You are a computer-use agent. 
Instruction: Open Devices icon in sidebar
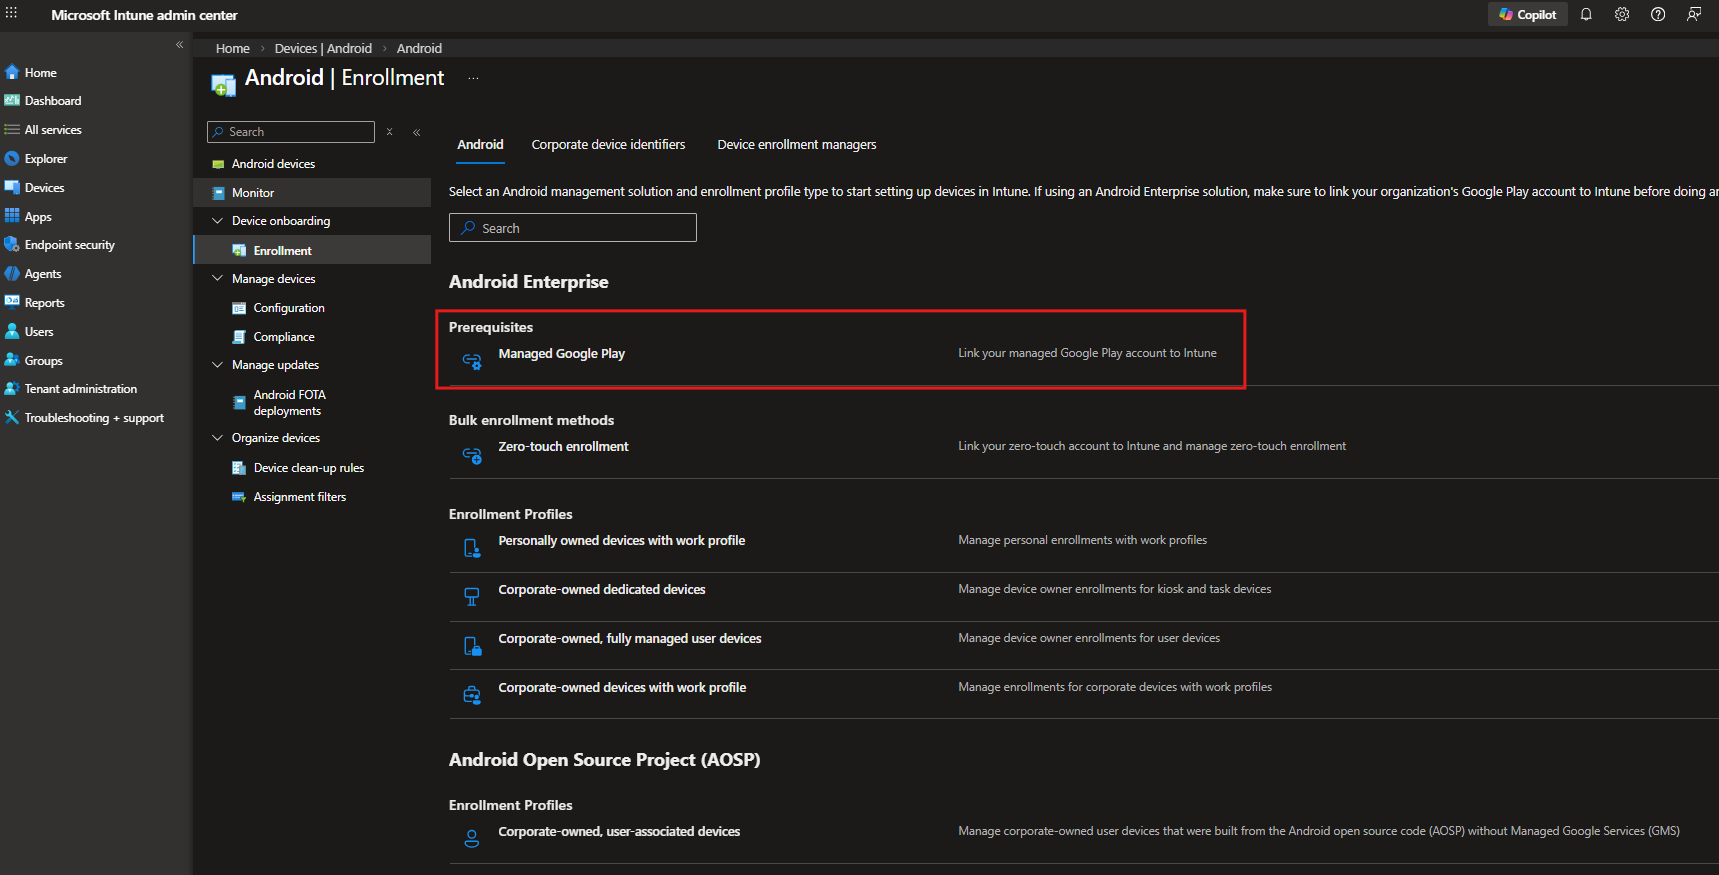[x=12, y=187]
